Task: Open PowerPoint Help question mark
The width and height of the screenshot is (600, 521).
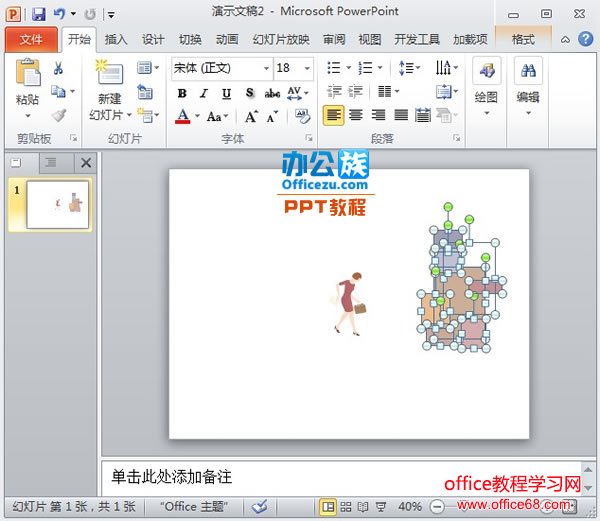Action: tap(585, 39)
